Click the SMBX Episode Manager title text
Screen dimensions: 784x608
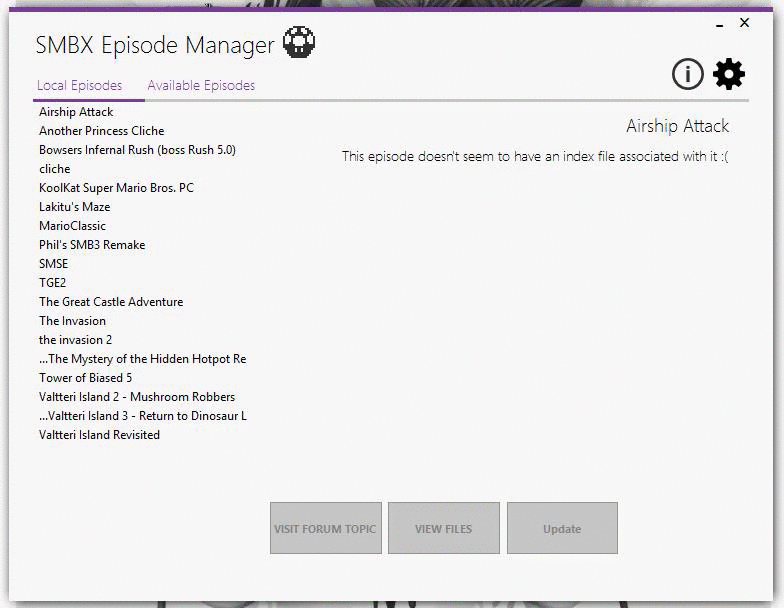tap(155, 45)
